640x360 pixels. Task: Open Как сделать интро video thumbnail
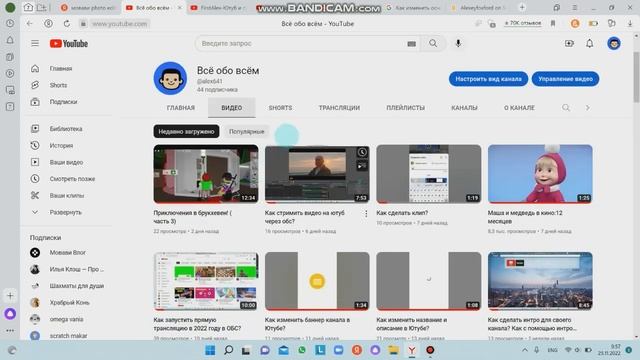coord(540,281)
